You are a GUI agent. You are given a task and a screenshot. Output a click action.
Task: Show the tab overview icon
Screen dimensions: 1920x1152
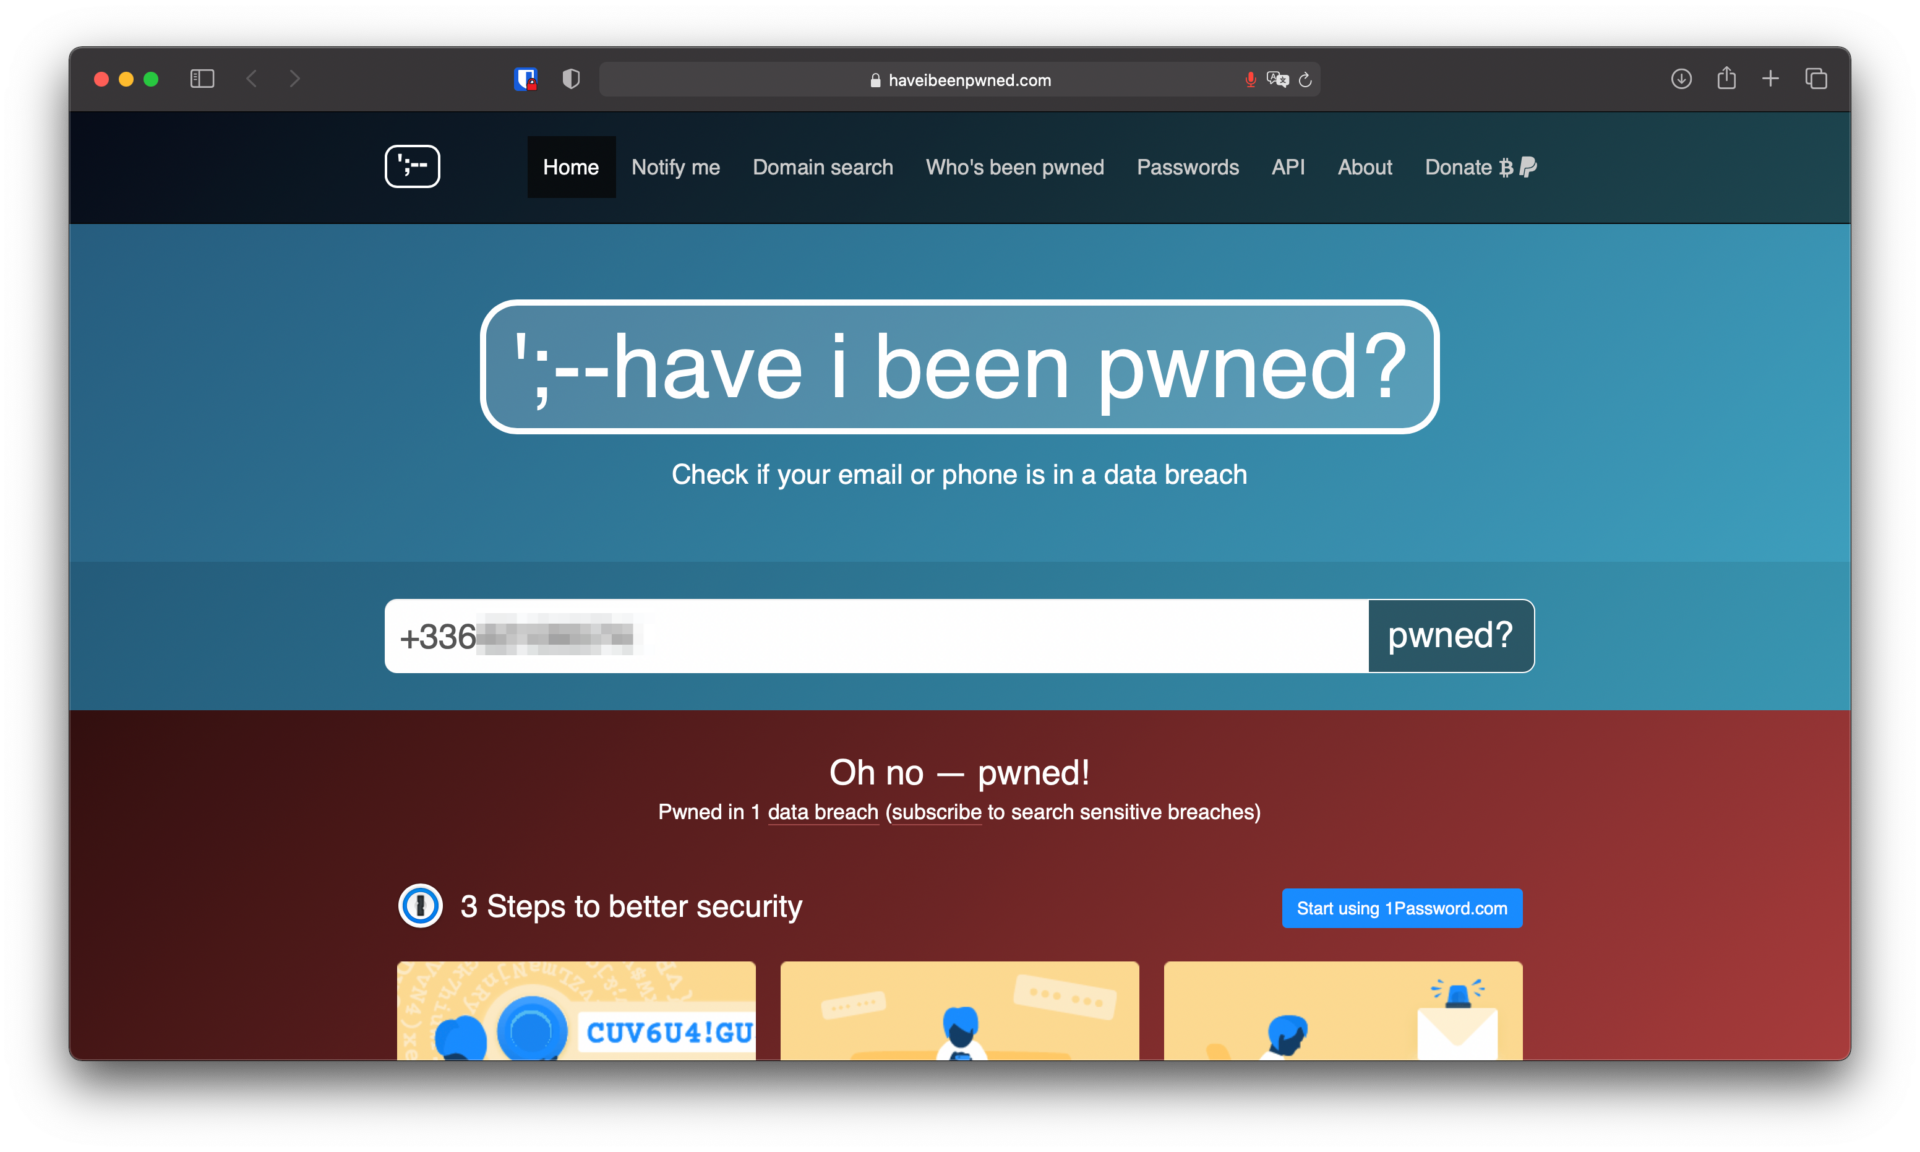click(x=1816, y=79)
